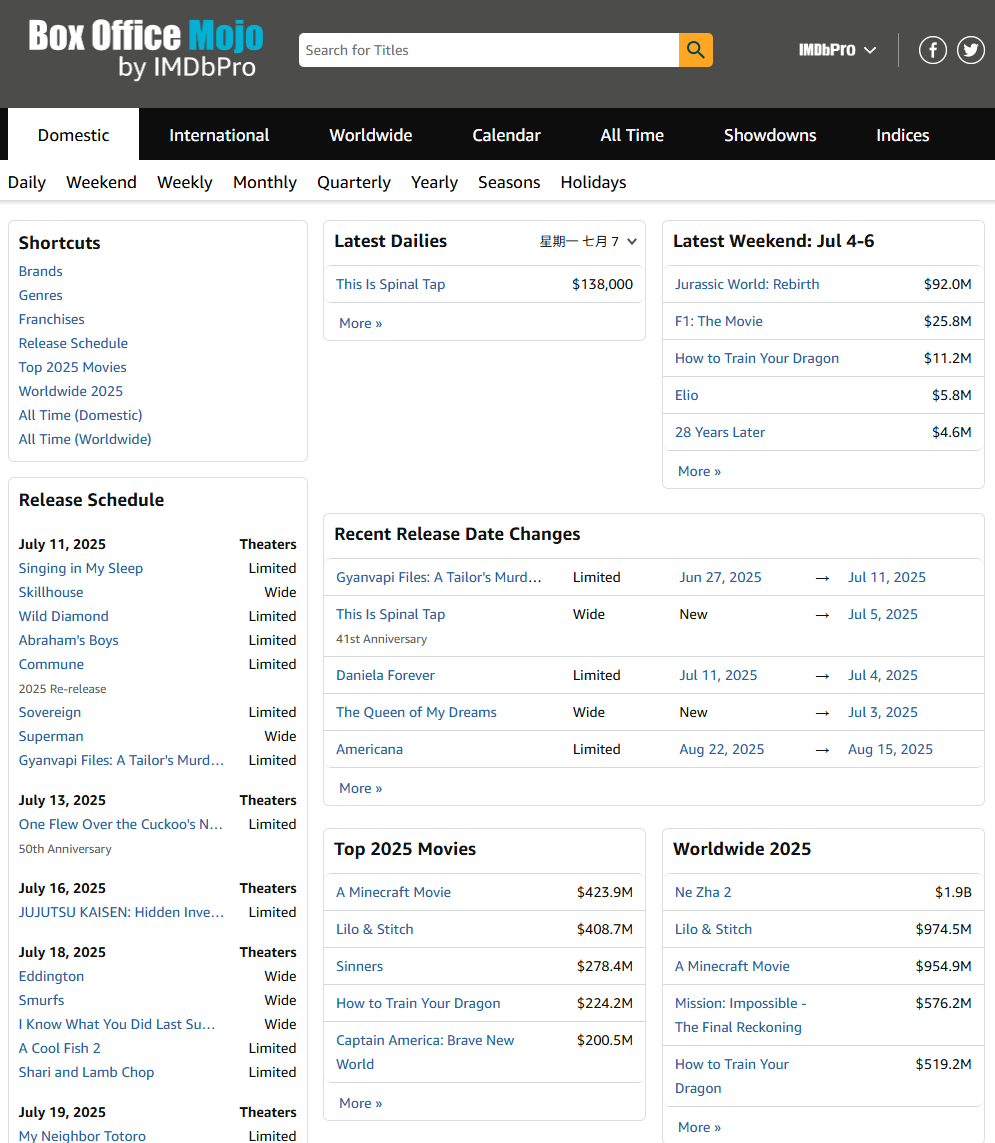This screenshot has width=995, height=1143.
Task: Open JUJUTSU KAISEN: Hidden Inventory link
Action: pyautogui.click(x=121, y=912)
